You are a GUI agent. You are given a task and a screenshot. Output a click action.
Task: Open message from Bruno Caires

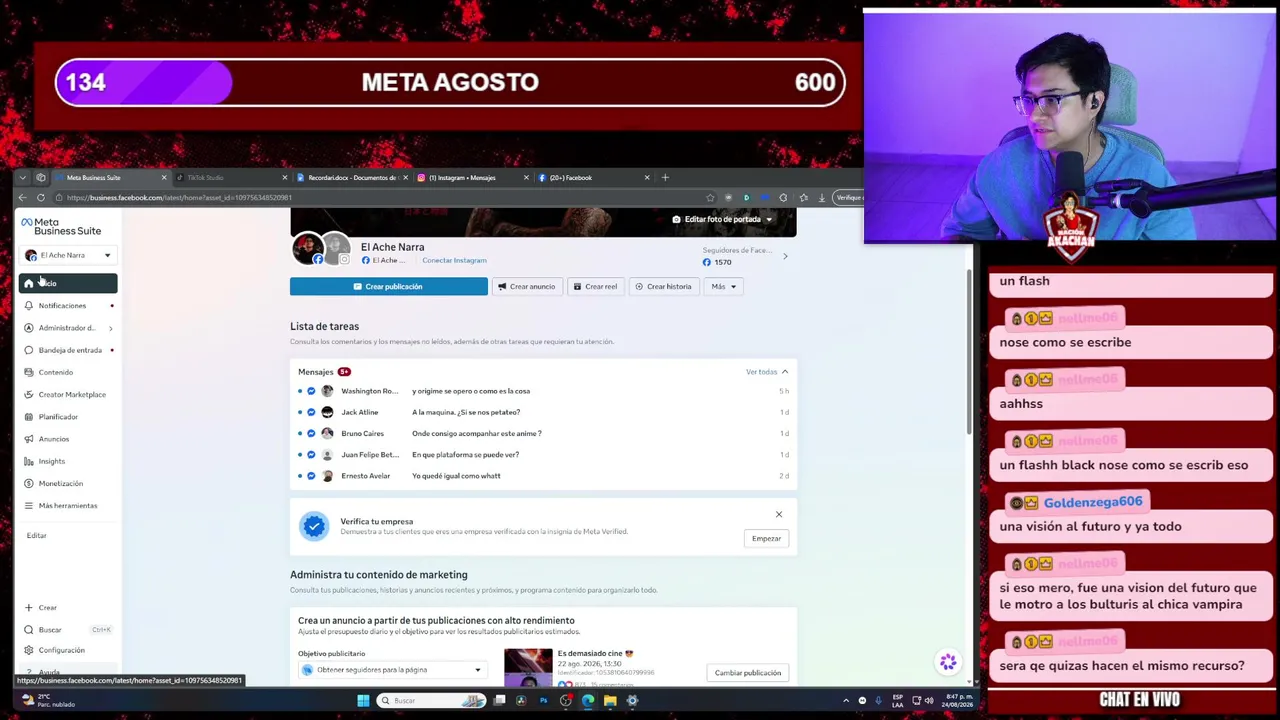click(x=544, y=433)
